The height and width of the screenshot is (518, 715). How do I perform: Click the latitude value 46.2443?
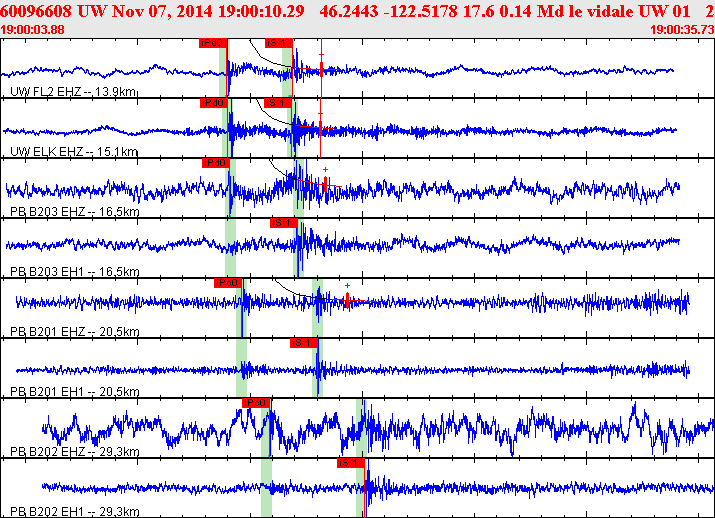click(x=349, y=11)
